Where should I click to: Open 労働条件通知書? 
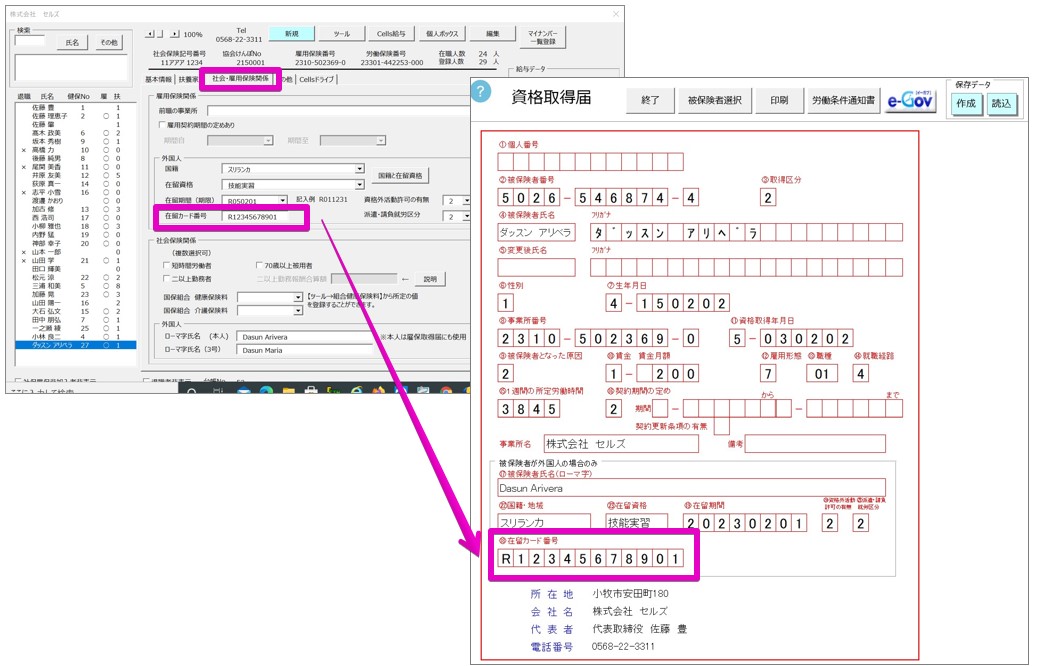pos(843,100)
